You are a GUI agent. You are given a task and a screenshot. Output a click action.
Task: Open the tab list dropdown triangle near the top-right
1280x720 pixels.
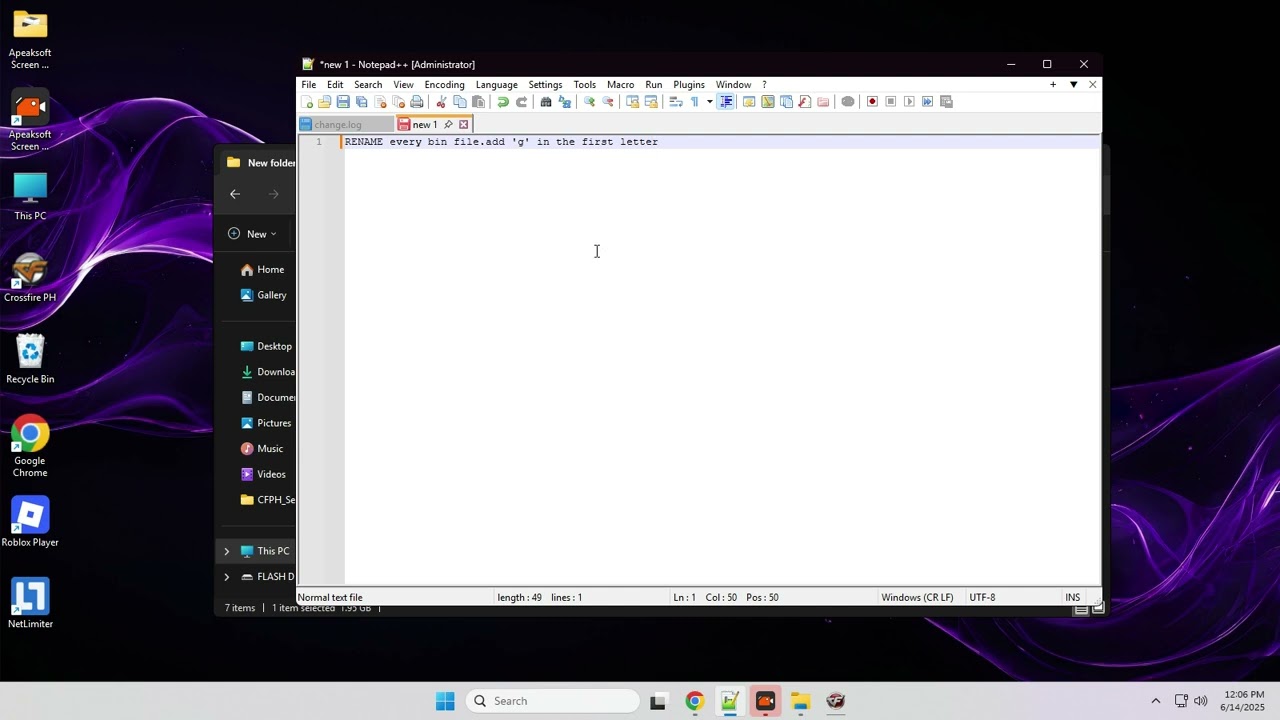[1073, 85]
